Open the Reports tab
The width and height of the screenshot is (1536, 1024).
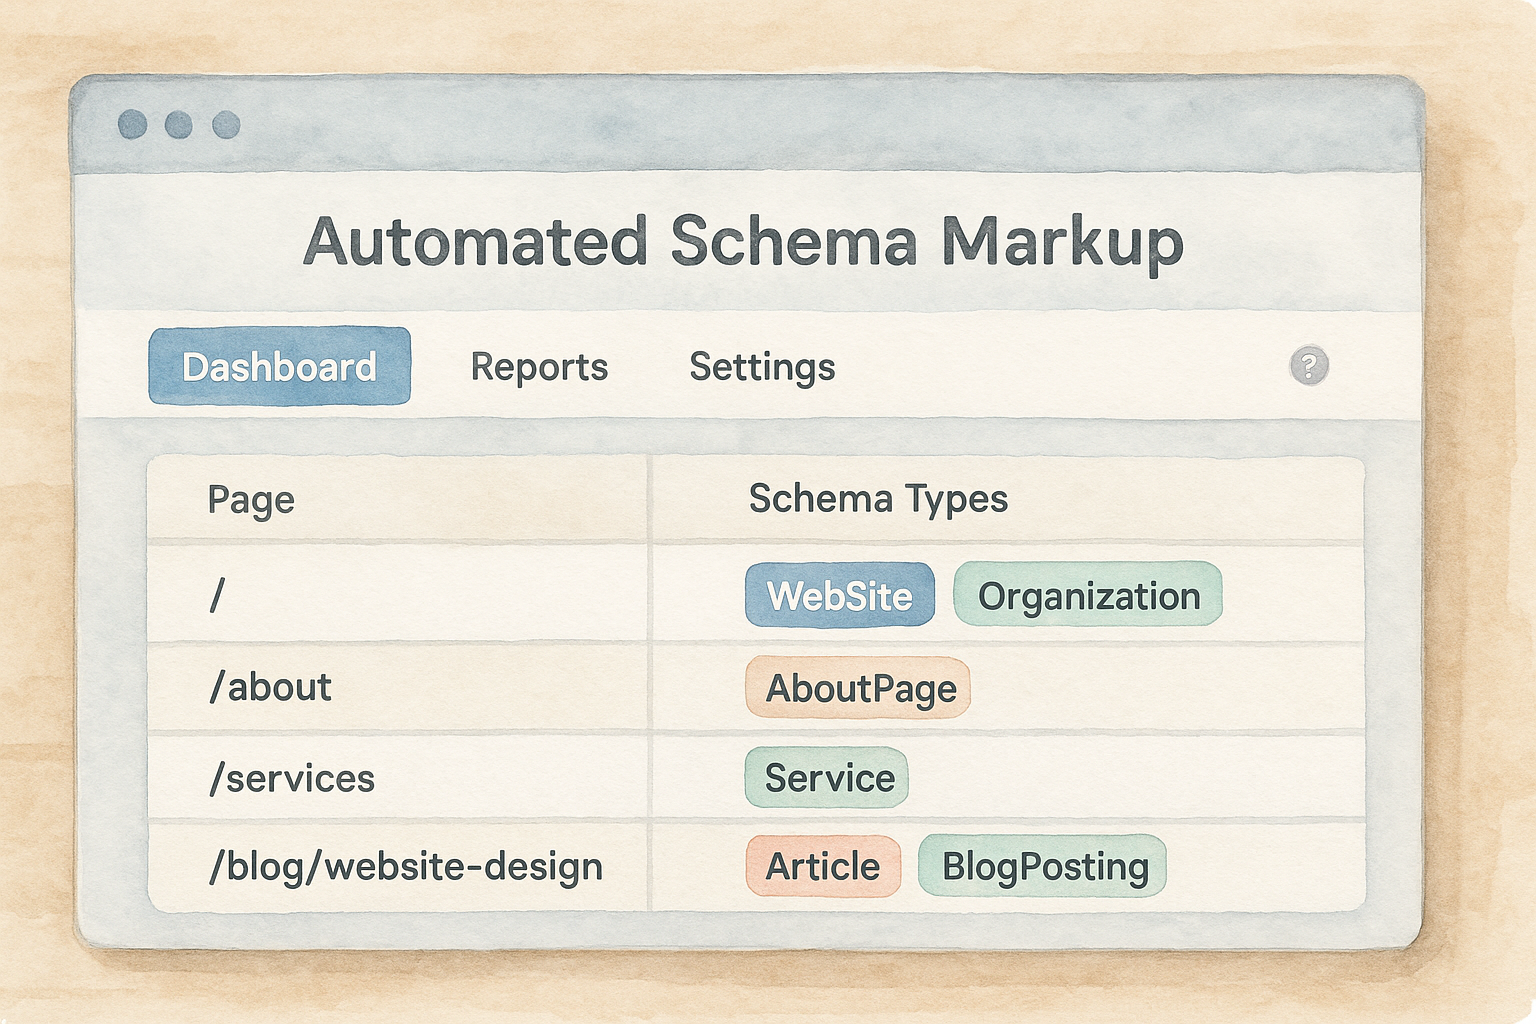tap(539, 367)
